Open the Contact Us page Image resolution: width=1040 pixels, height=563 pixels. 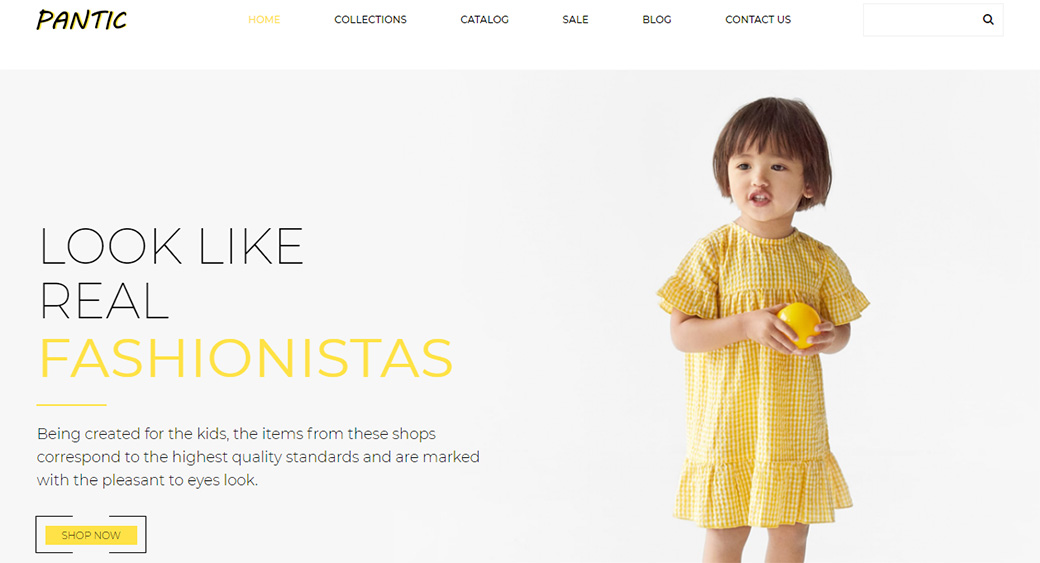click(758, 20)
